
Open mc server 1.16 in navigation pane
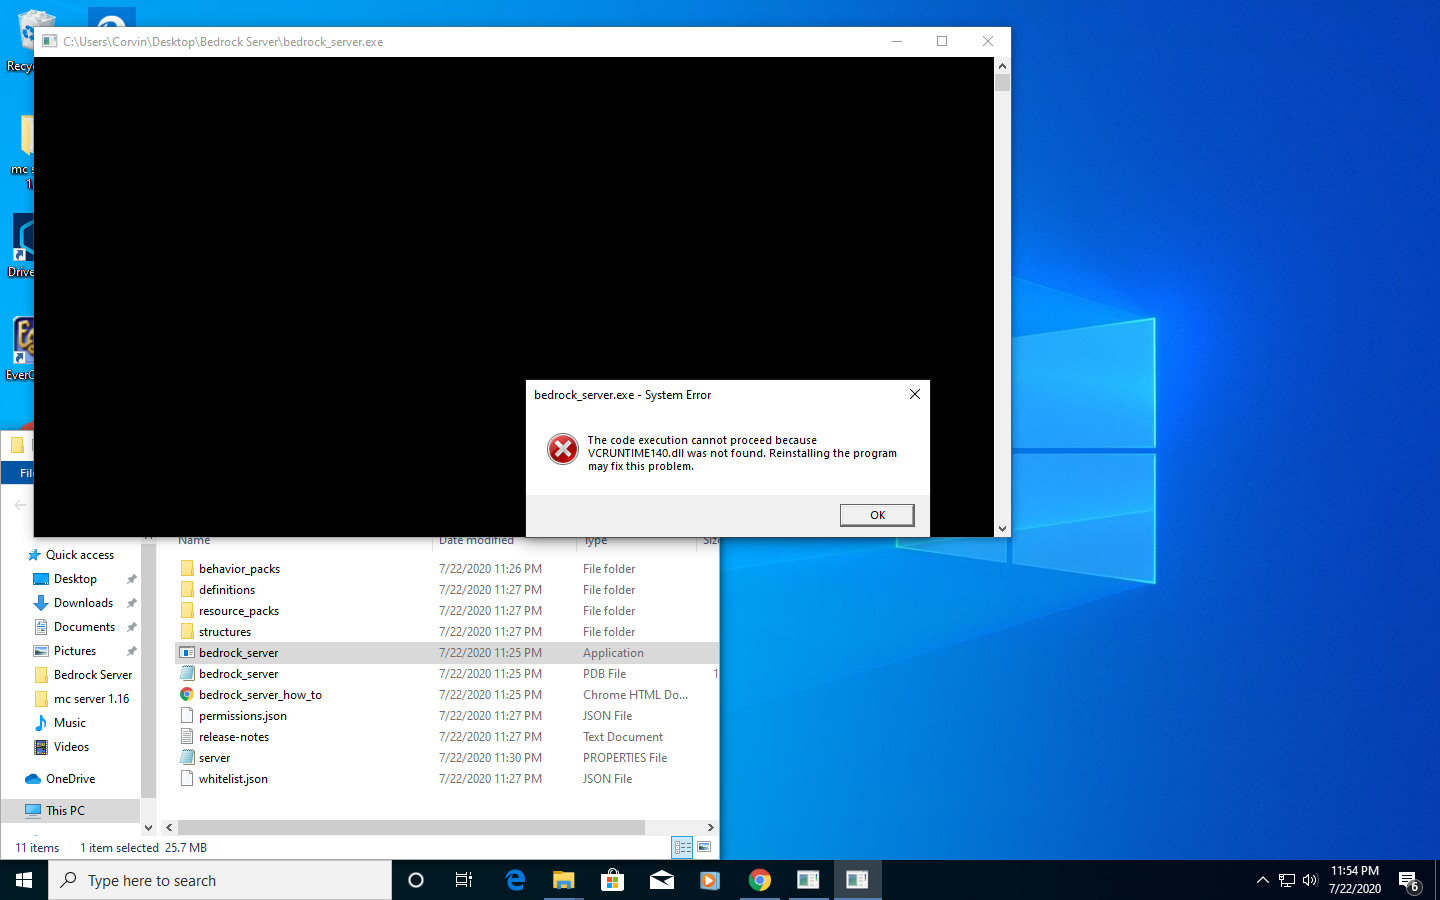91,699
